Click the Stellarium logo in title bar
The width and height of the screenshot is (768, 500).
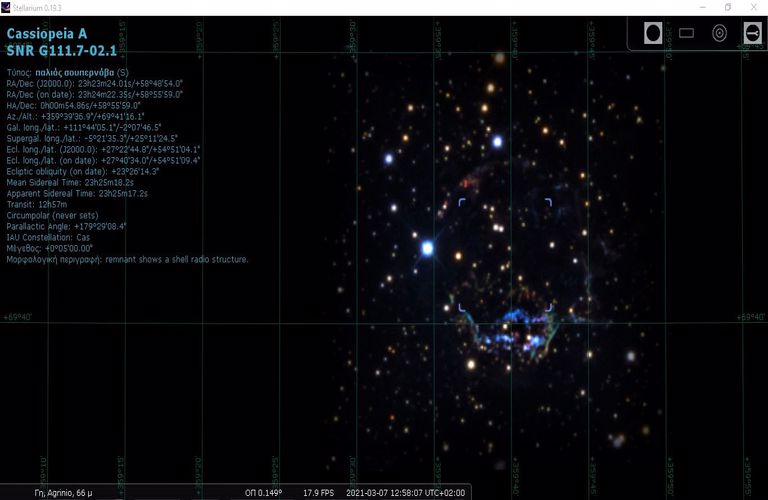coord(6,7)
